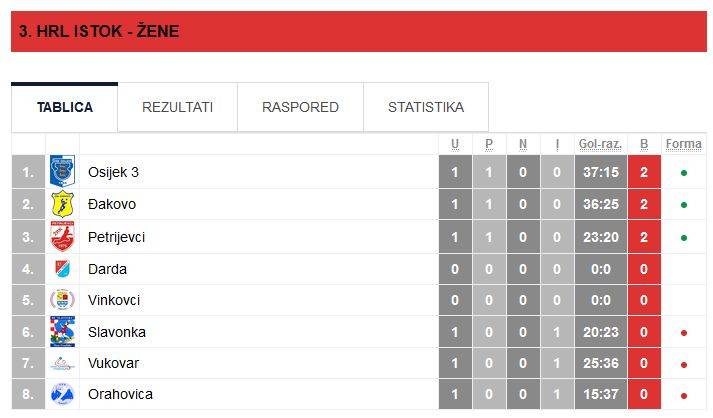Click the Forma column header
The image size is (713, 418).
pos(684,144)
